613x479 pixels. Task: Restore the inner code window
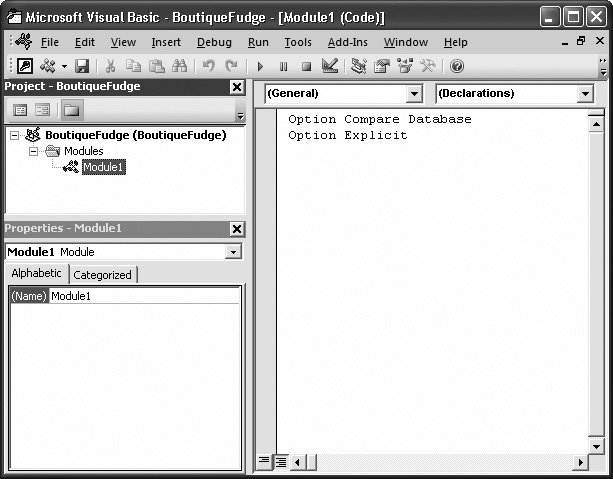click(581, 41)
